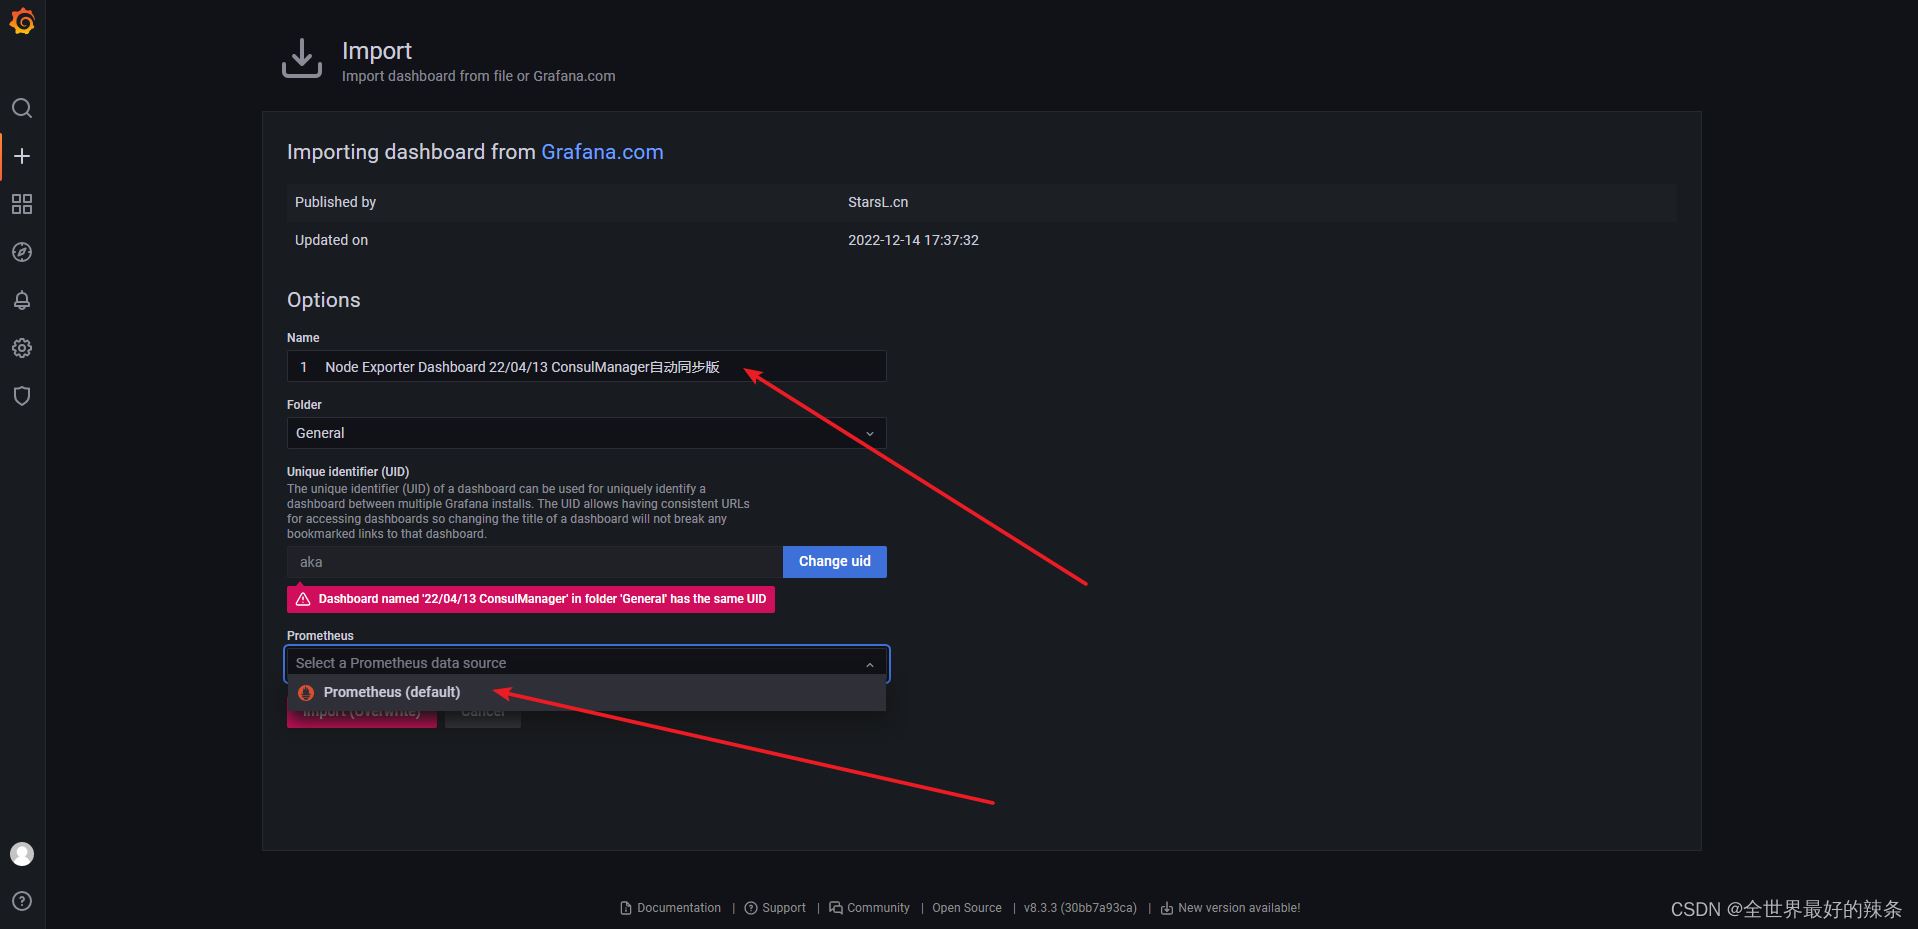Image resolution: width=1918 pixels, height=929 pixels.
Task: Open the Create plus icon in sidebar
Action: pyautogui.click(x=22, y=156)
